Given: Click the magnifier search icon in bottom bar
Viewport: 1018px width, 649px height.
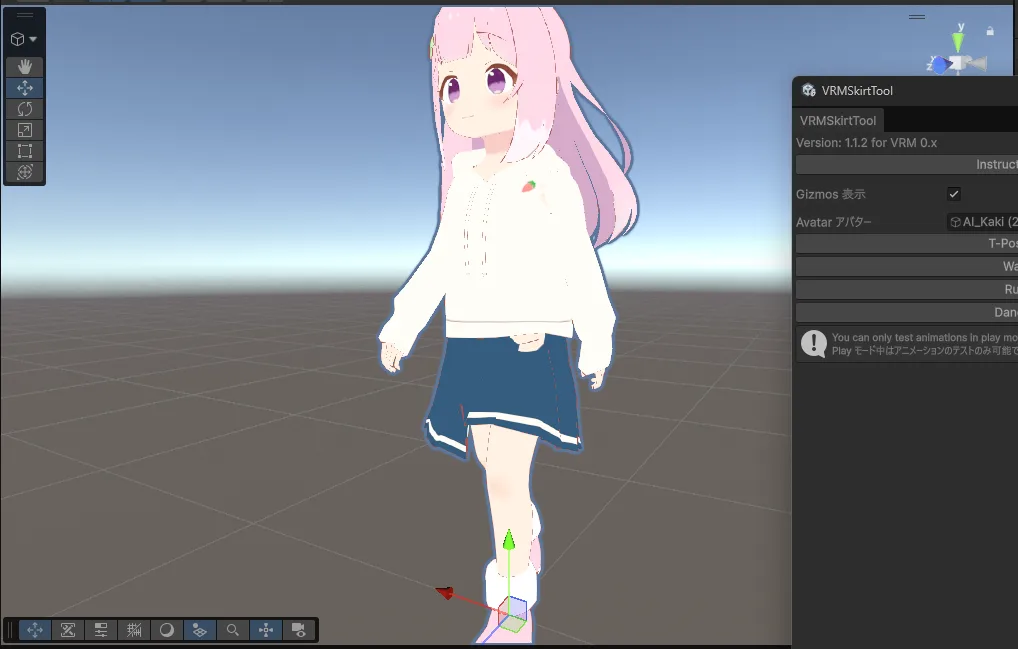Looking at the screenshot, I should click(232, 630).
